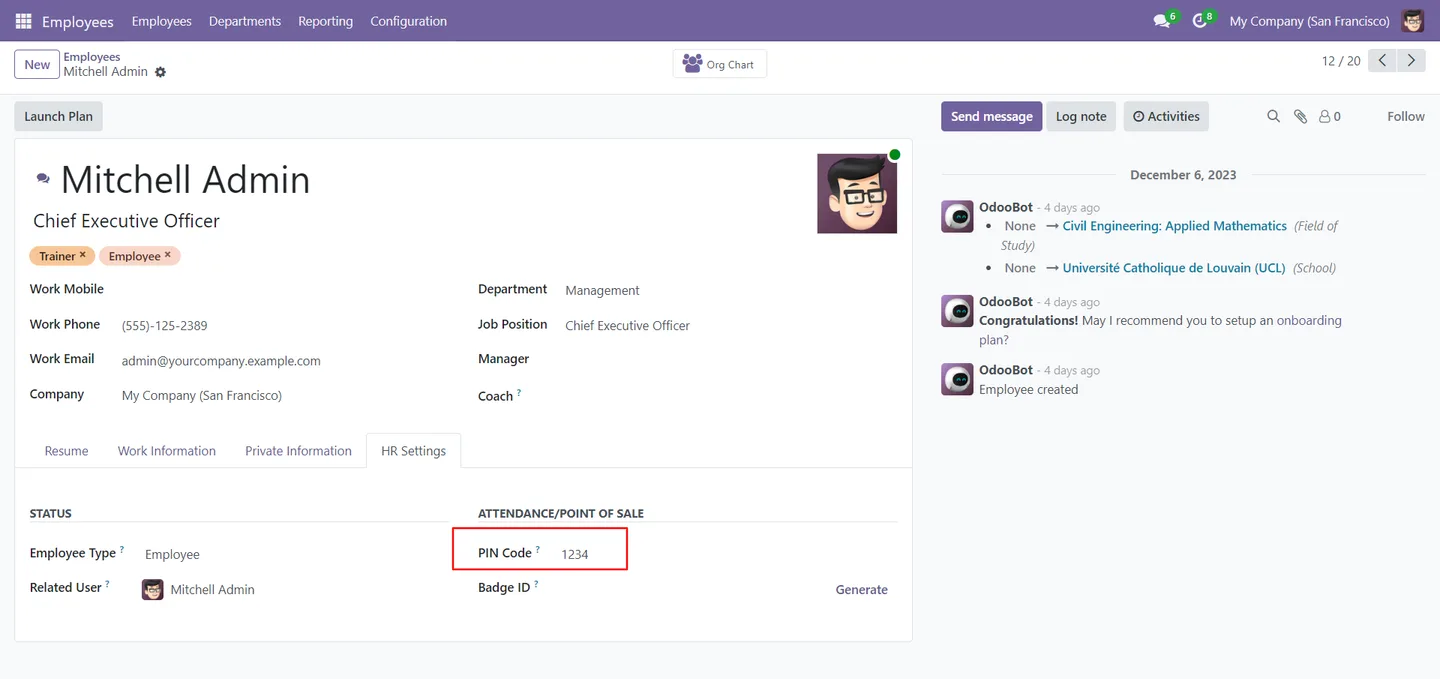Click Follow in the chatter
This screenshot has height=679, width=1440.
click(x=1405, y=116)
